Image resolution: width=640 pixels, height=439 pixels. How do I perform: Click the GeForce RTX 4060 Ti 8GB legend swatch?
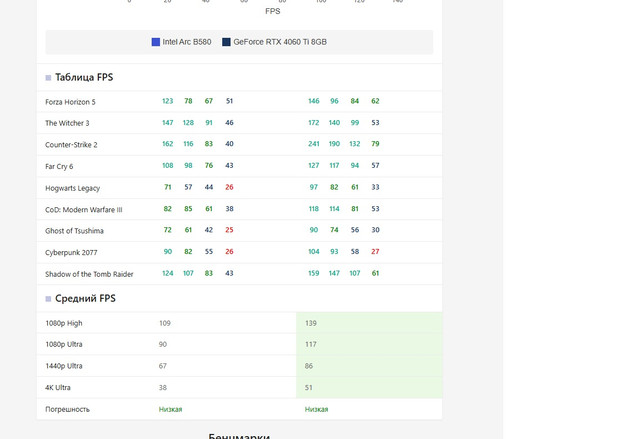(226, 42)
